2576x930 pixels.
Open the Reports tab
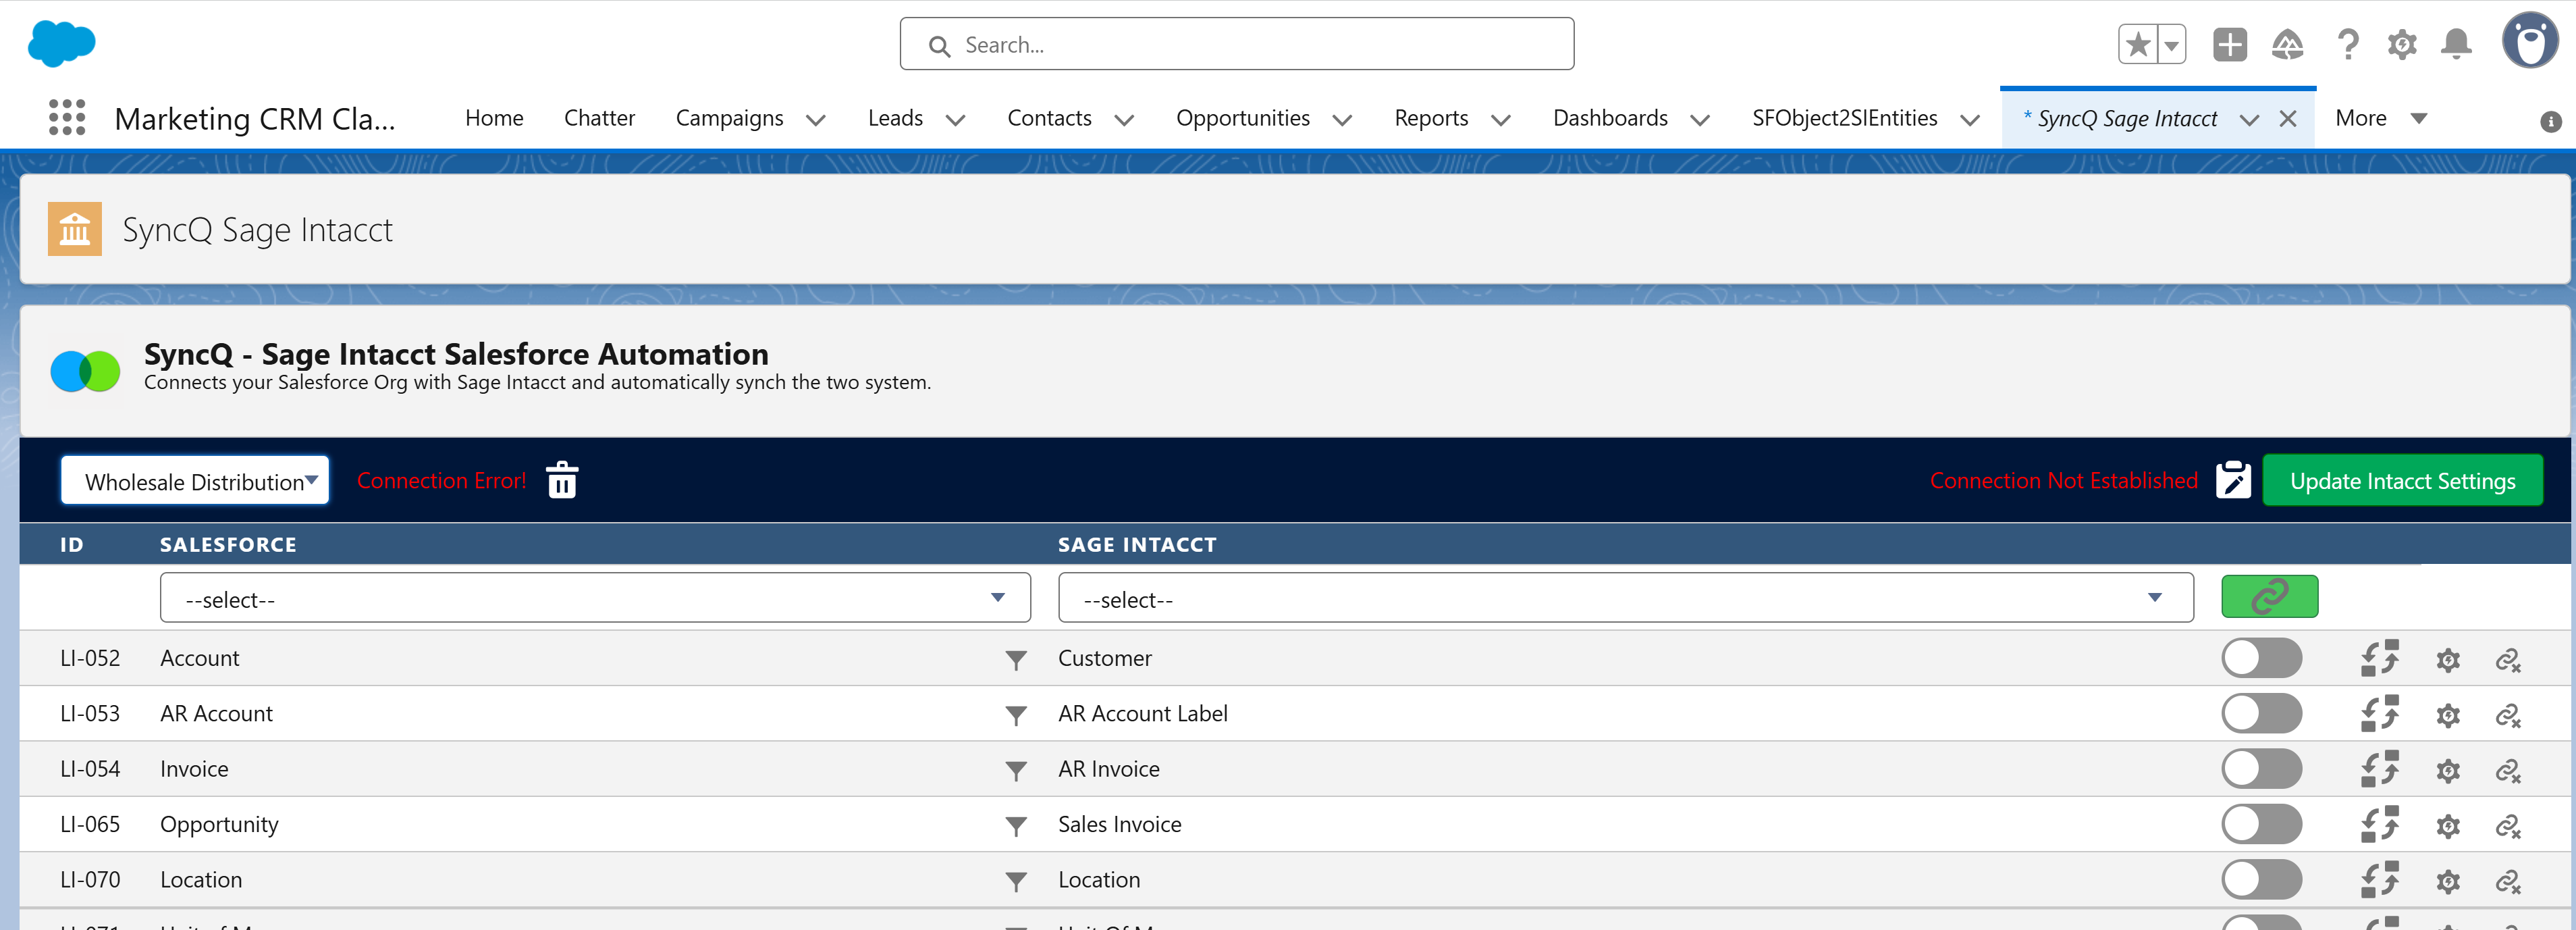point(1431,118)
